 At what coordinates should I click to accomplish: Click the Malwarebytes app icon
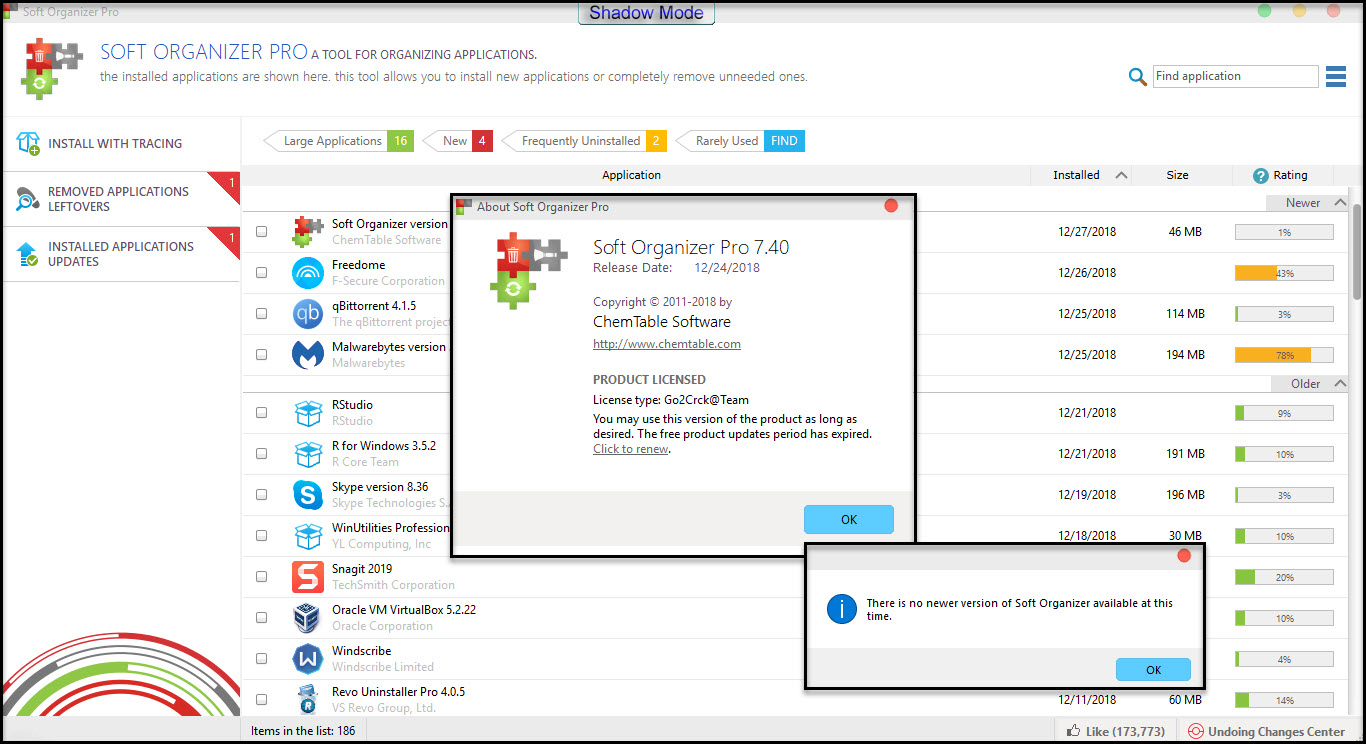click(x=308, y=354)
